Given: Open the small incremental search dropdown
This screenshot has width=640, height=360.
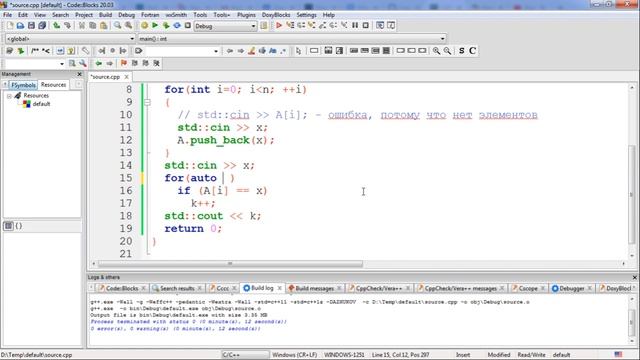Looking at the screenshot, I should (62, 64).
